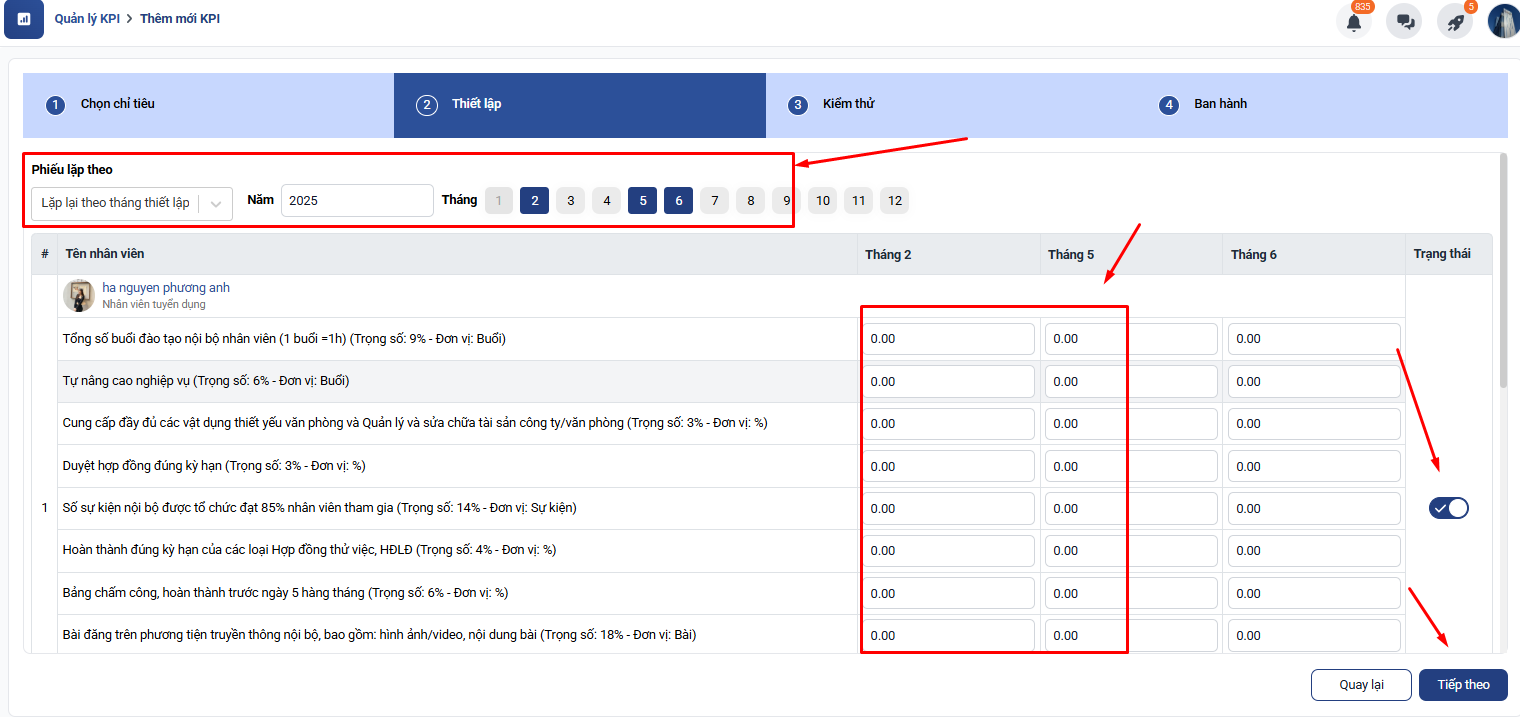Click the chevron arrow of repeat dropdown
Image resolution: width=1520 pixels, height=717 pixels.
coord(216,203)
